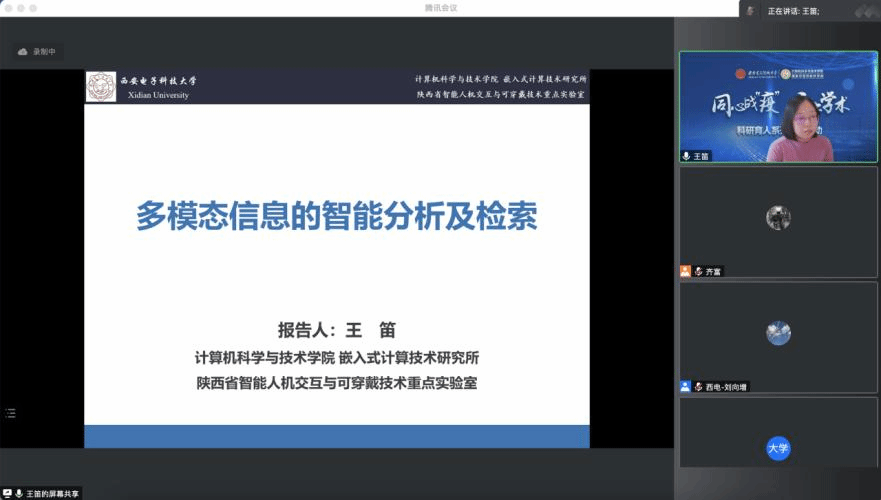Click the blue avatar badge beside 西电-刘向增
The height and width of the screenshot is (500, 881).
[x=685, y=386]
